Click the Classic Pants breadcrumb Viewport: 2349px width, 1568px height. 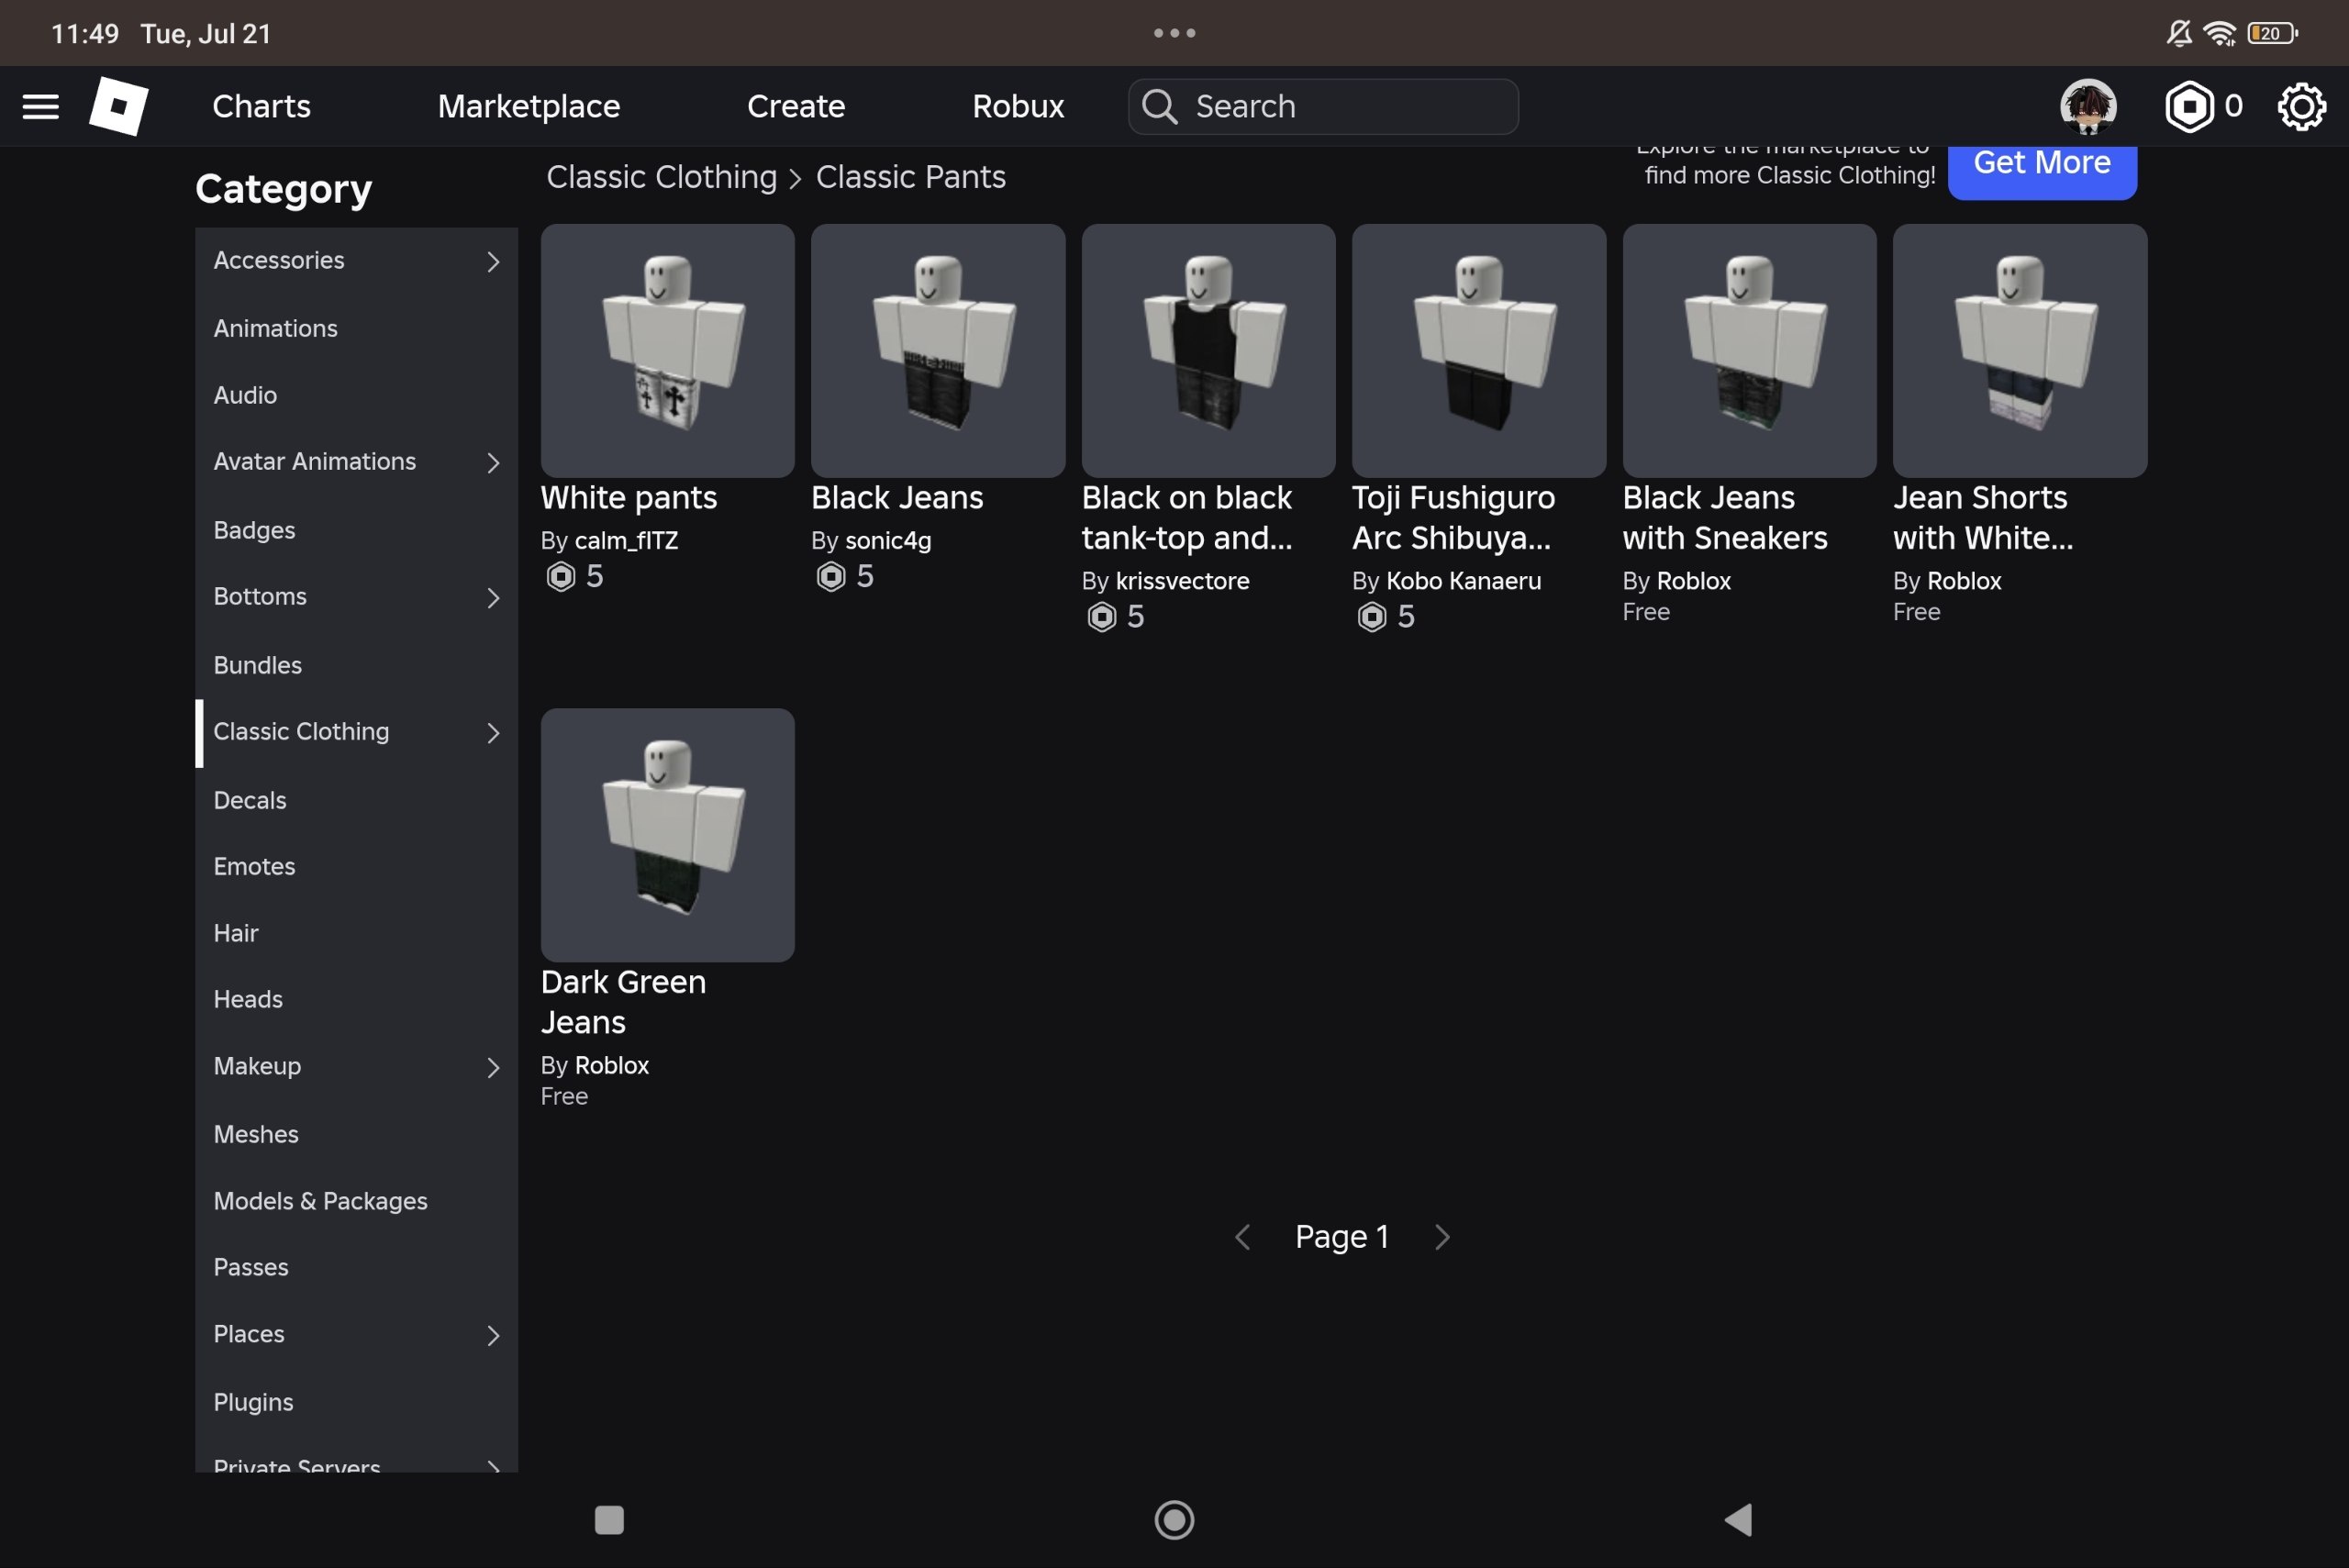tap(911, 177)
